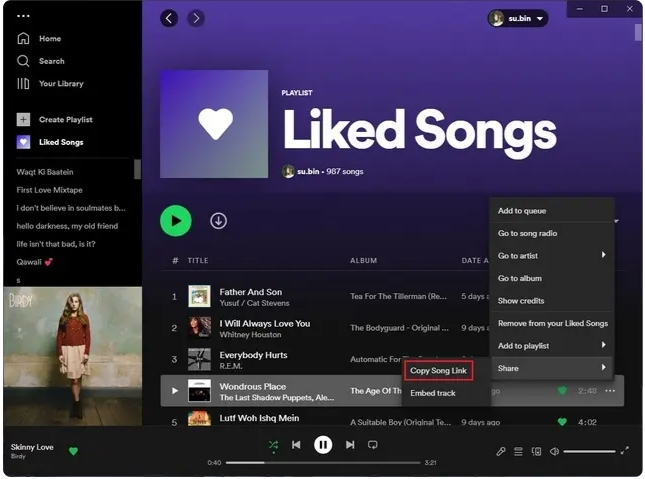Expand the Share submenu
This screenshot has width=645, height=479.
click(552, 368)
